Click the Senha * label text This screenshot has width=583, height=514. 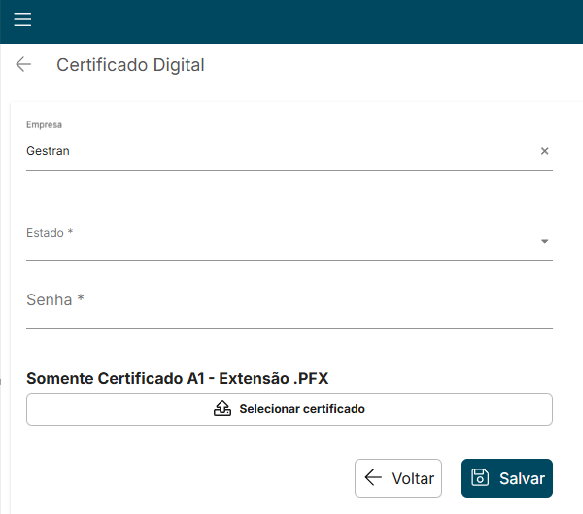[55, 299]
